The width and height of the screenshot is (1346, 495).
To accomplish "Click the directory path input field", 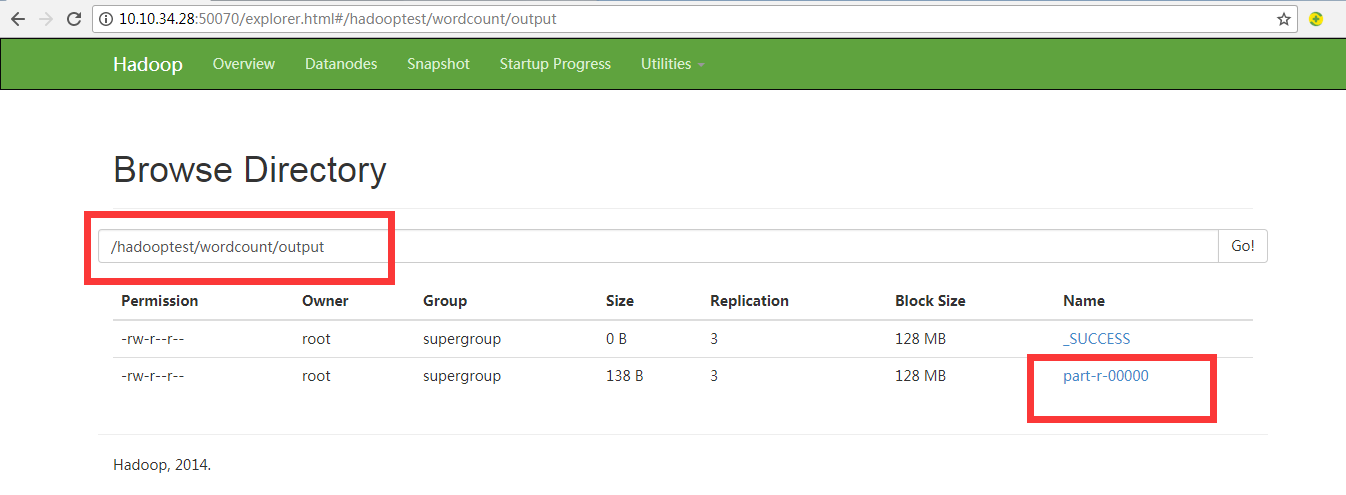I will click(x=658, y=246).
